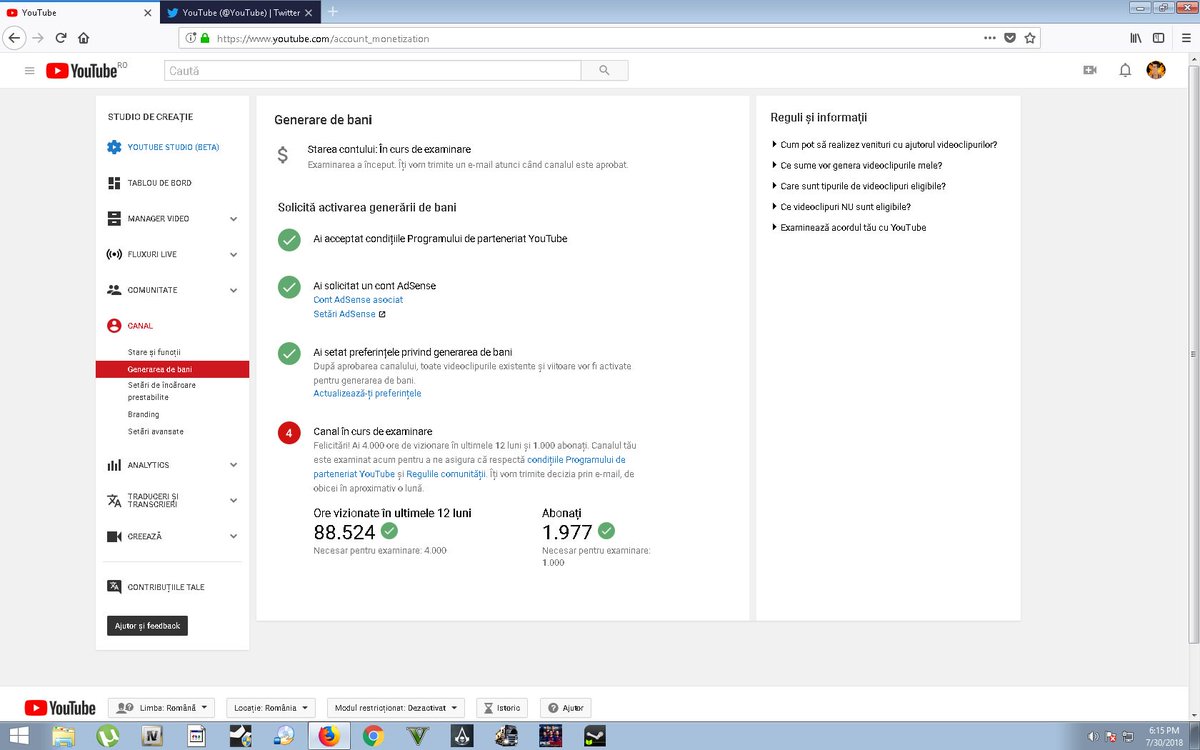
Task: Go back with browser back arrow
Action: pyautogui.click(x=15, y=38)
